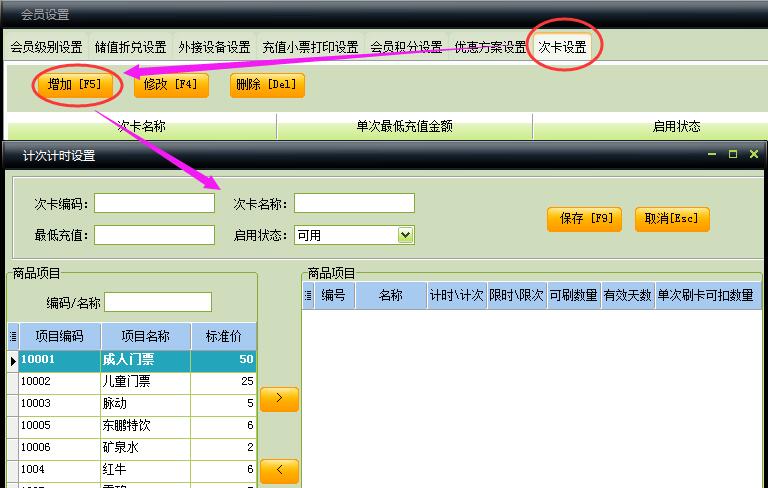768x488 pixels.
Task: Select 充值小票打印设置 tab
Action: (x=310, y=47)
